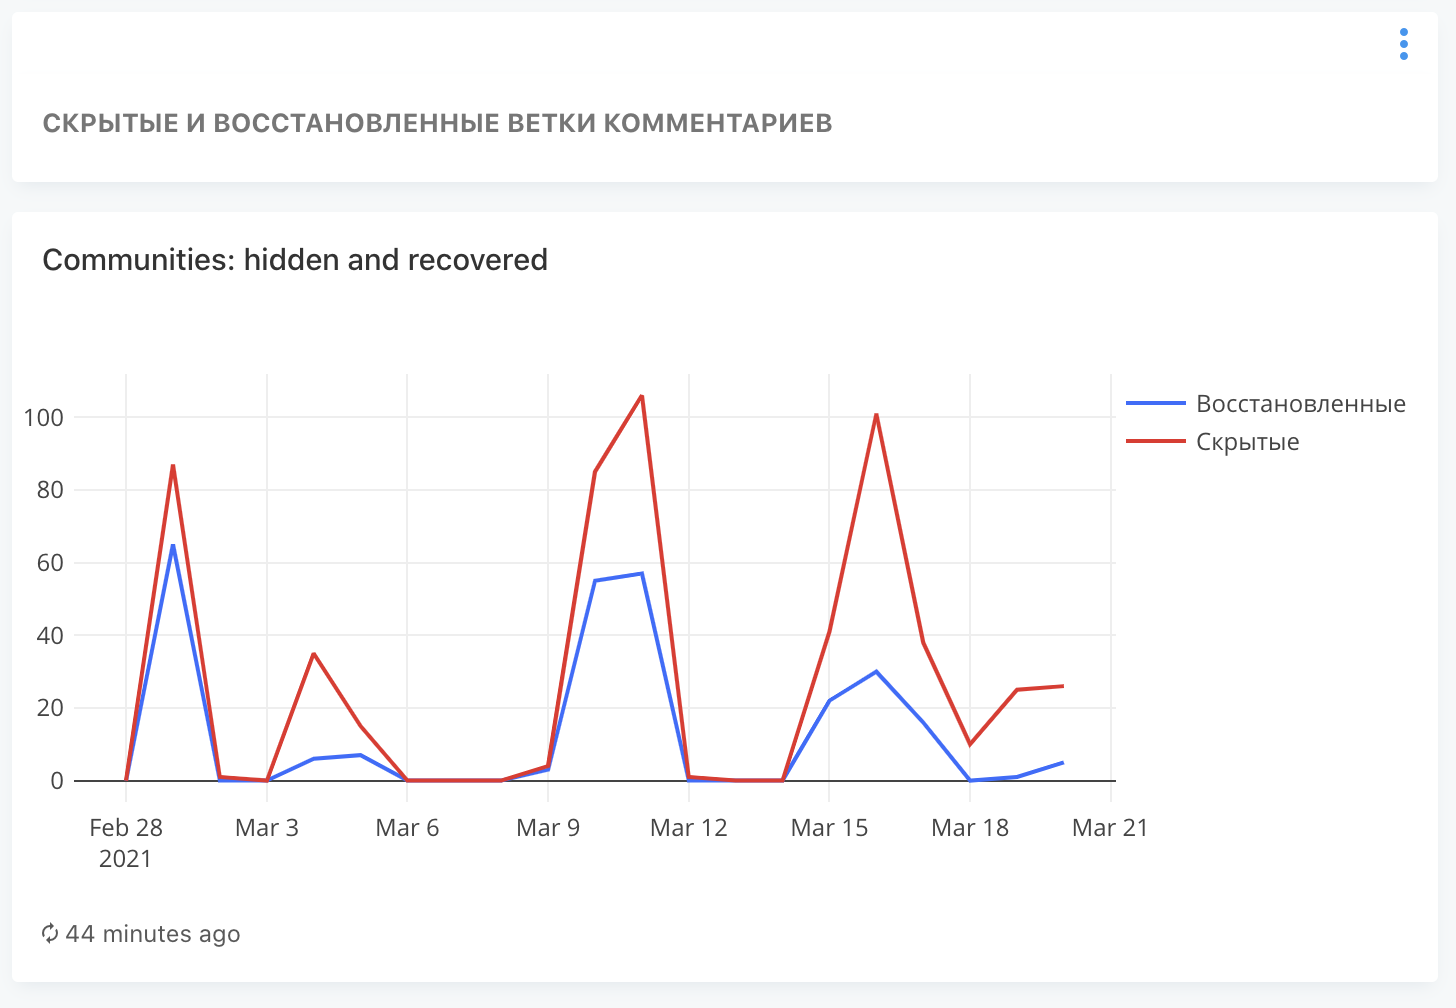Click the red legend line sample
This screenshot has width=1456, height=1008.
(x=1155, y=442)
